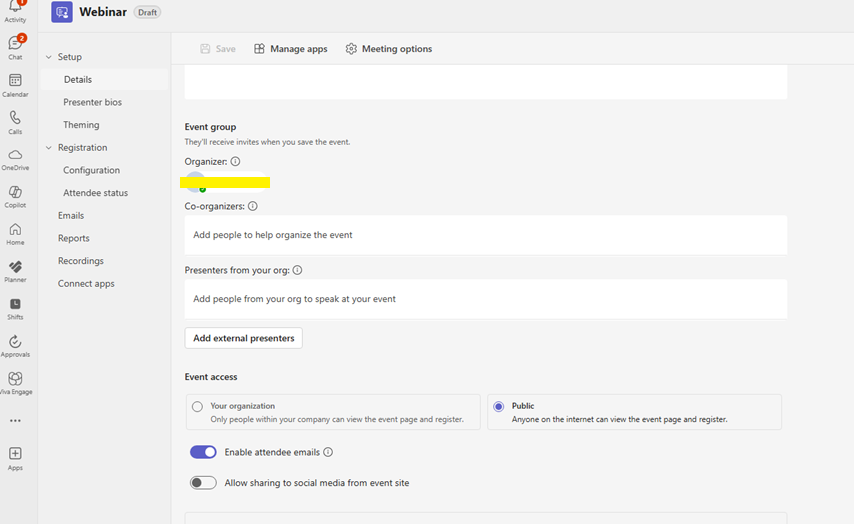The width and height of the screenshot is (860, 524).
Task: Go to the Recordings section
Action: (81, 261)
